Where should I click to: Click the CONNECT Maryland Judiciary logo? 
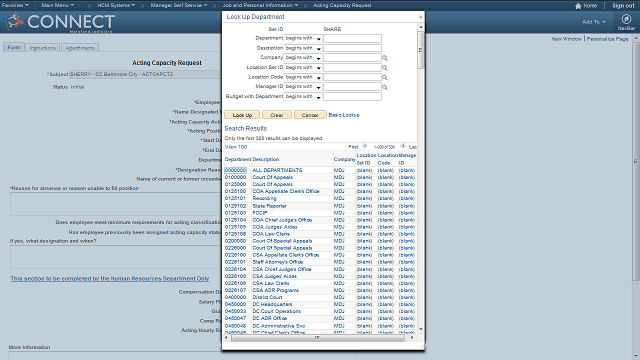tap(58, 22)
